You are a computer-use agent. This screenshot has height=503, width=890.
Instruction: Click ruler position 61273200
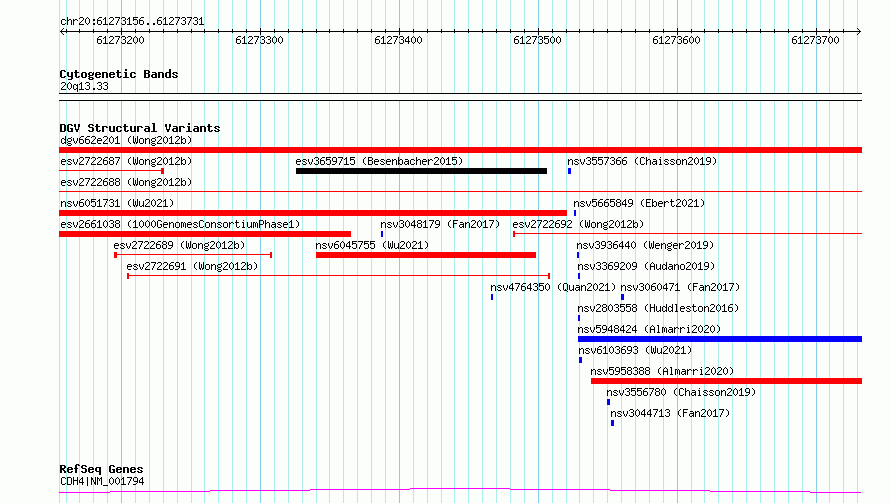click(120, 40)
